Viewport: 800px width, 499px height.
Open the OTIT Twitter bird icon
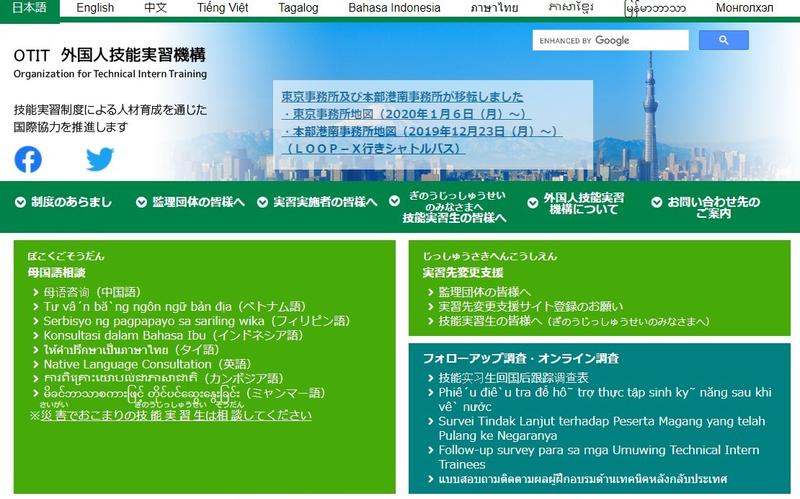click(x=99, y=159)
